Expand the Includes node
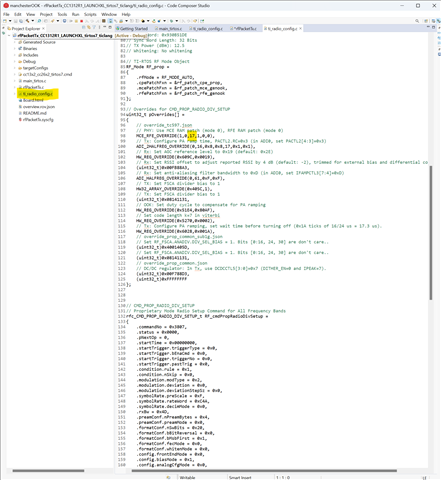 click(x=15, y=55)
